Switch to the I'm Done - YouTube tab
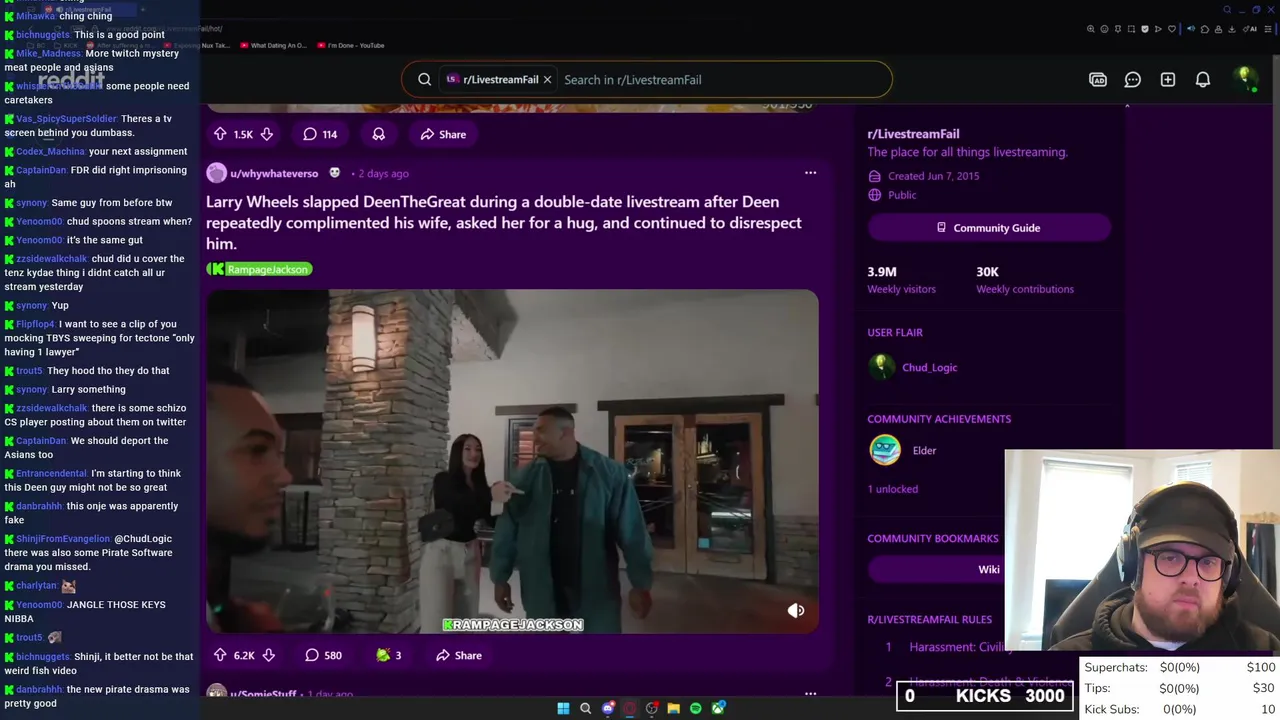This screenshot has width=1280, height=720. (x=351, y=45)
